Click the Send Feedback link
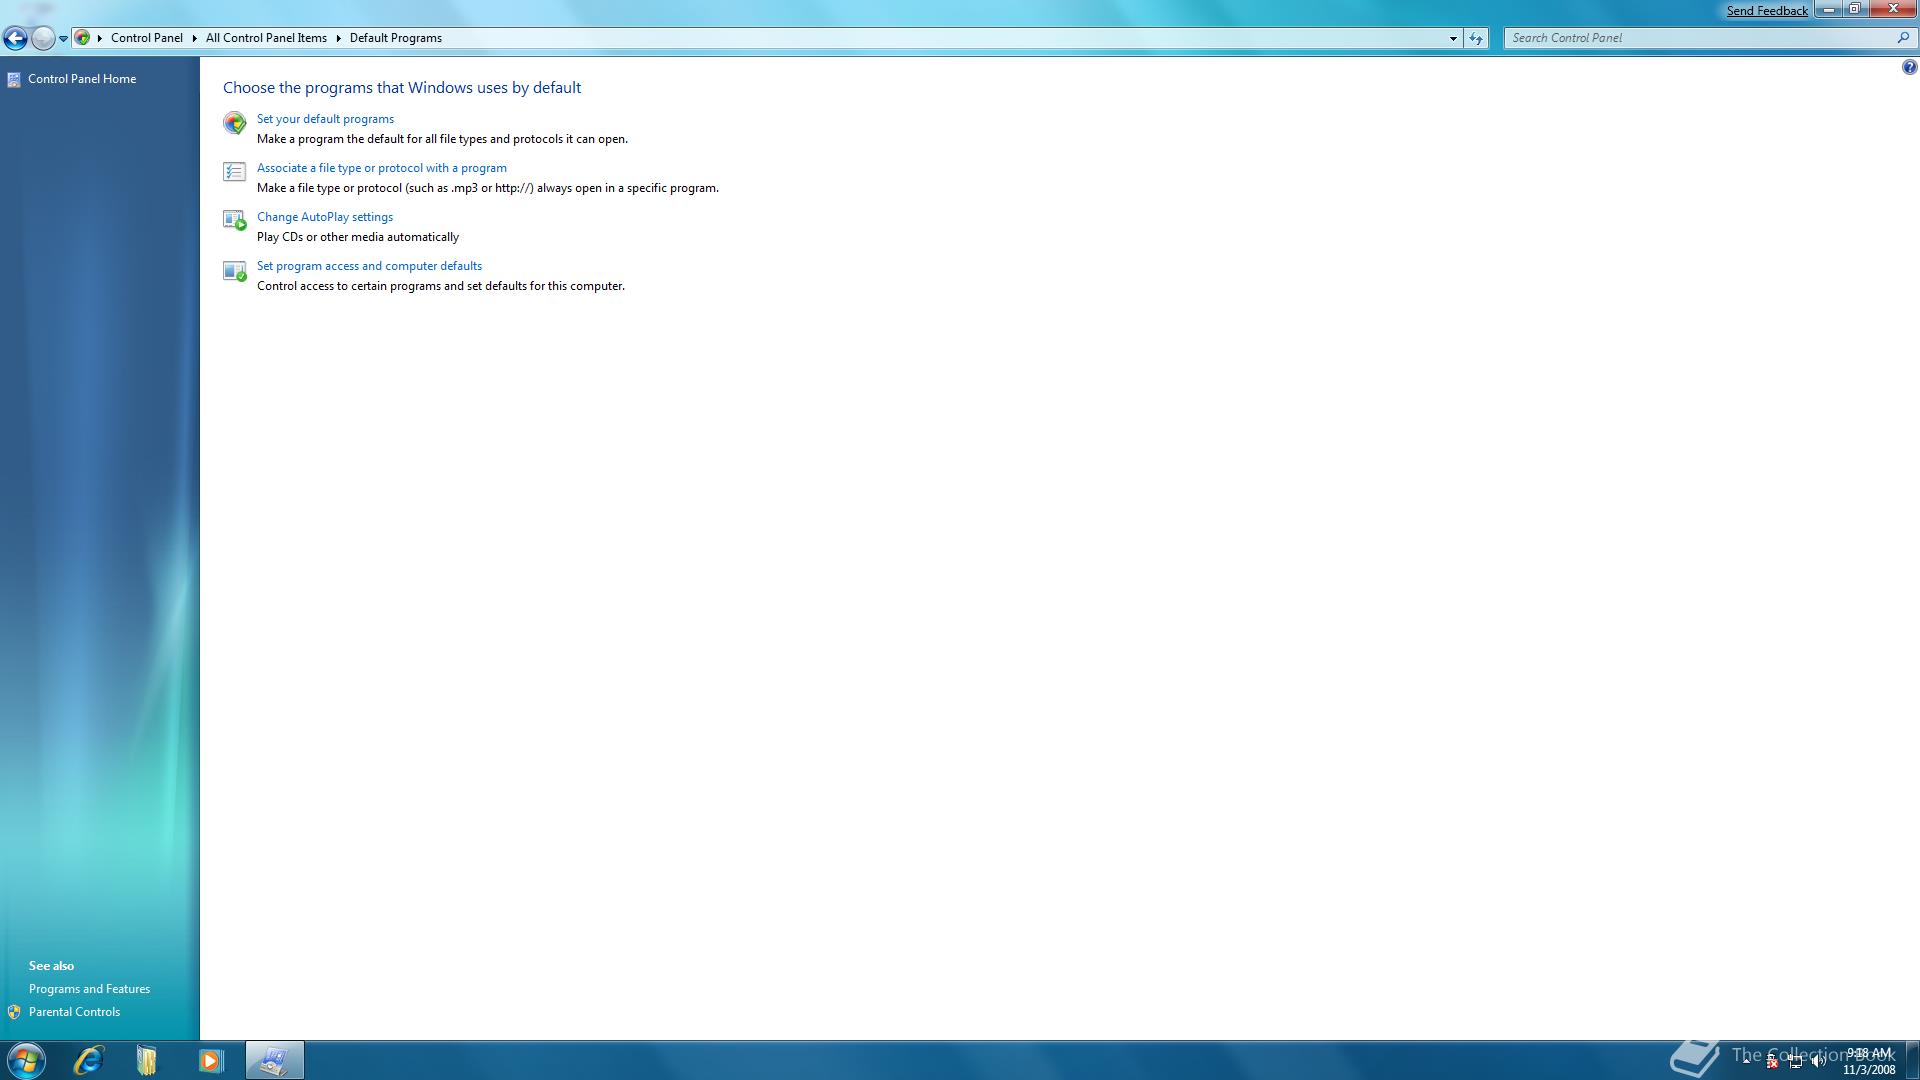This screenshot has width=1920, height=1080. (x=1767, y=11)
